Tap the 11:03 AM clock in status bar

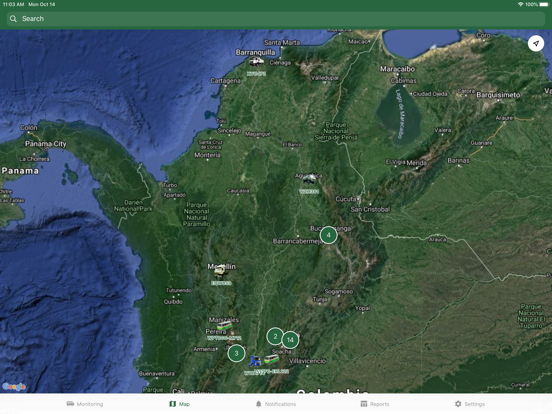pos(13,4)
